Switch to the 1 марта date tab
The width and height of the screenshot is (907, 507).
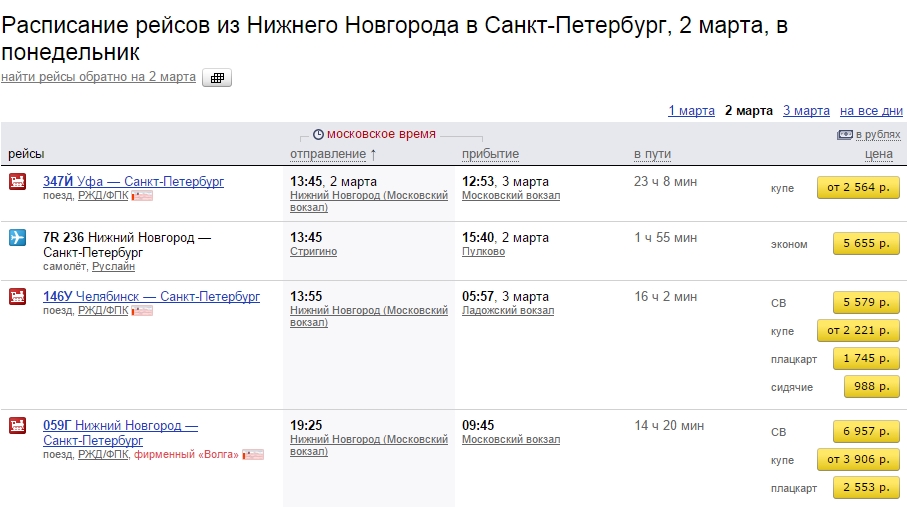691,111
